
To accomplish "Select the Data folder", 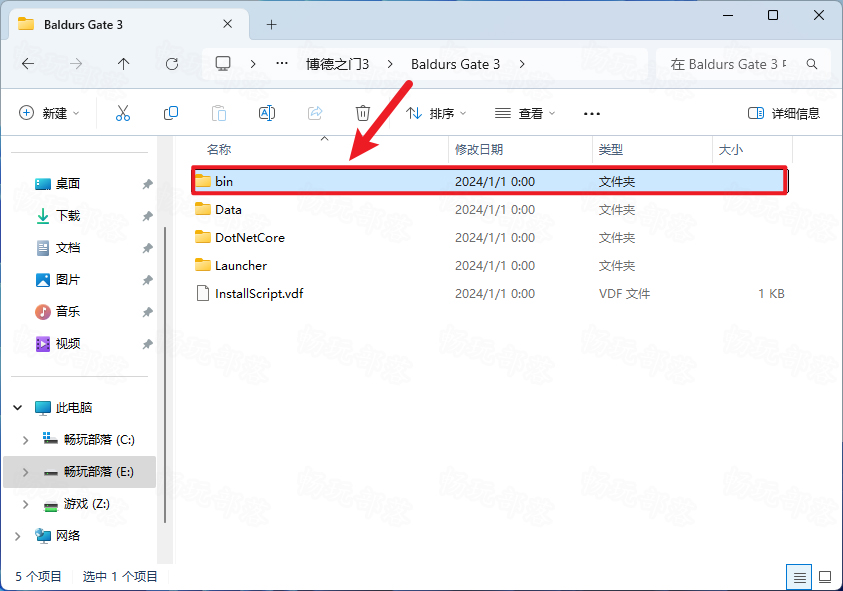I will coord(489,210).
